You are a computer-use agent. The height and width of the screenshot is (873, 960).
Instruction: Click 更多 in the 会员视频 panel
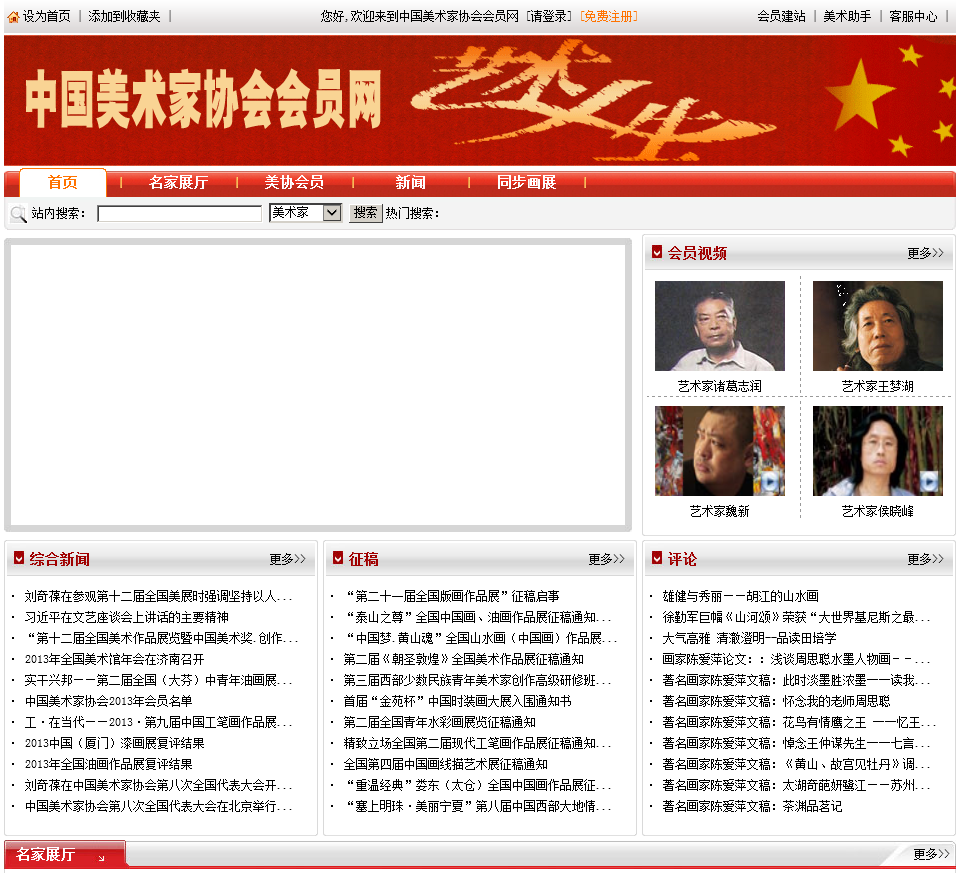click(925, 253)
